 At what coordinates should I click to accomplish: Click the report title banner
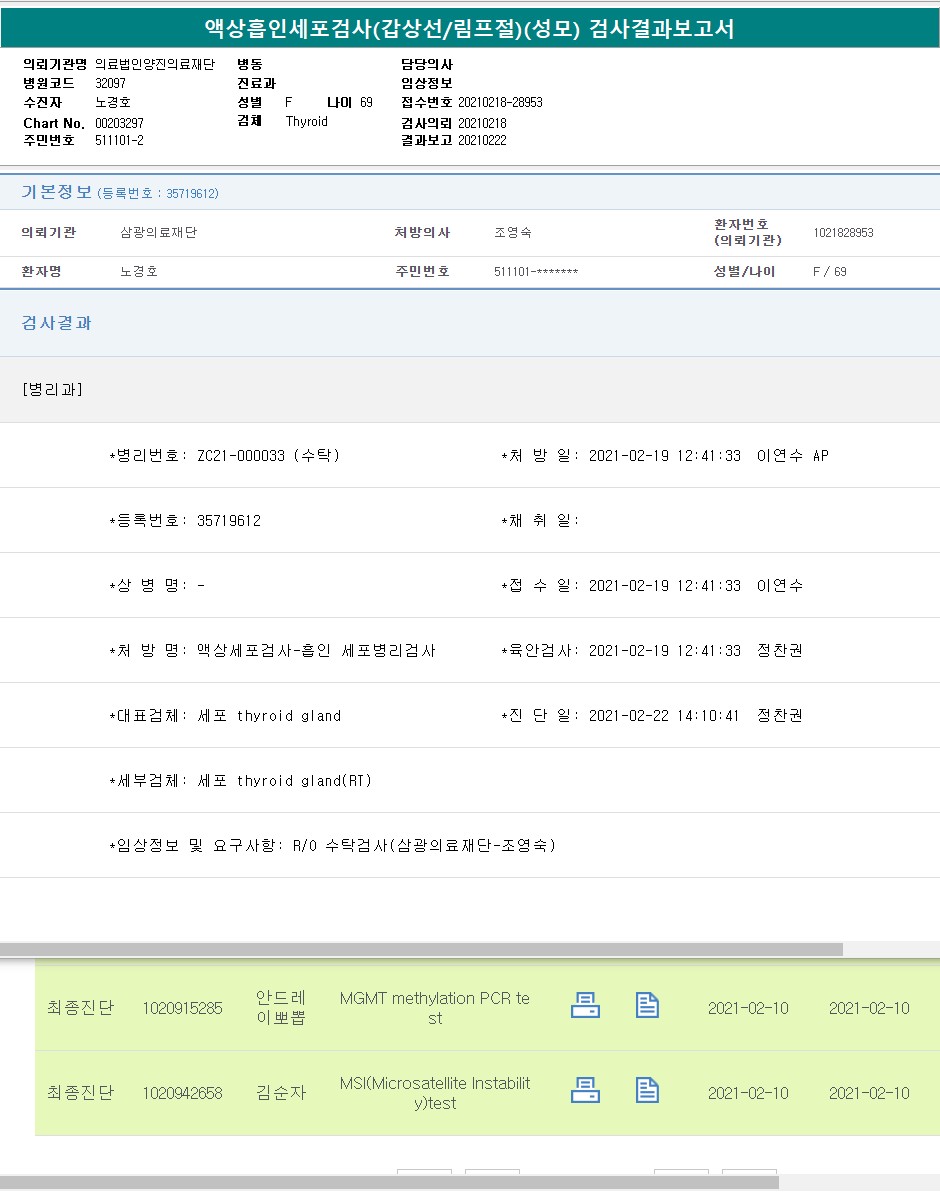coord(469,29)
